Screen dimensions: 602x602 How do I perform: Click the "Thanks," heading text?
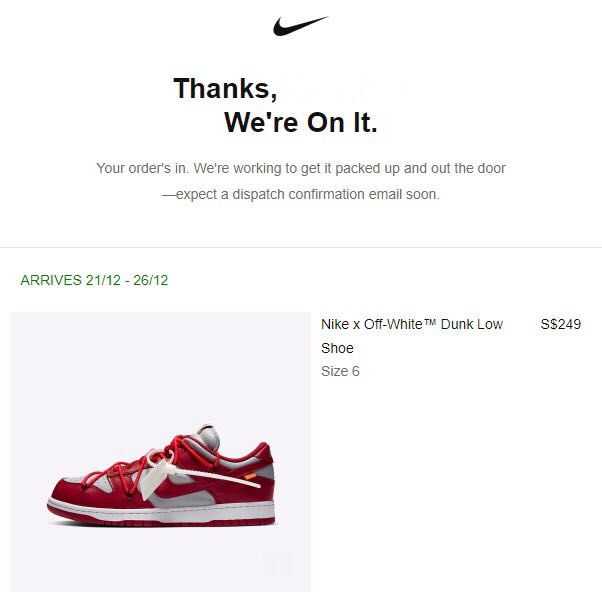point(225,88)
